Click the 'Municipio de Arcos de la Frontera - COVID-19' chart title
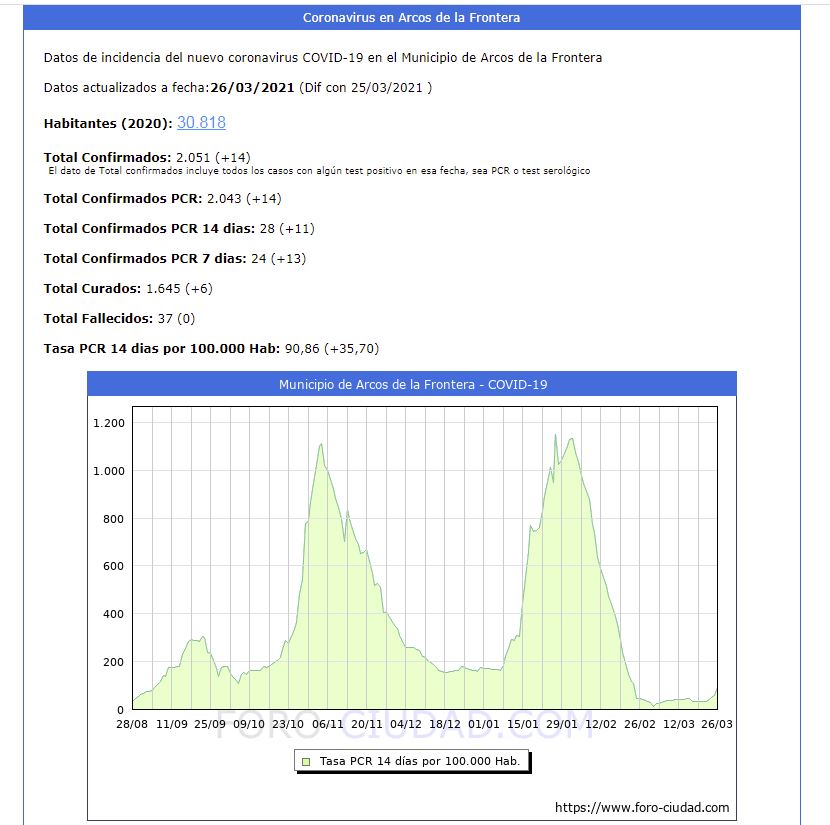The height and width of the screenshot is (825, 830). (413, 384)
